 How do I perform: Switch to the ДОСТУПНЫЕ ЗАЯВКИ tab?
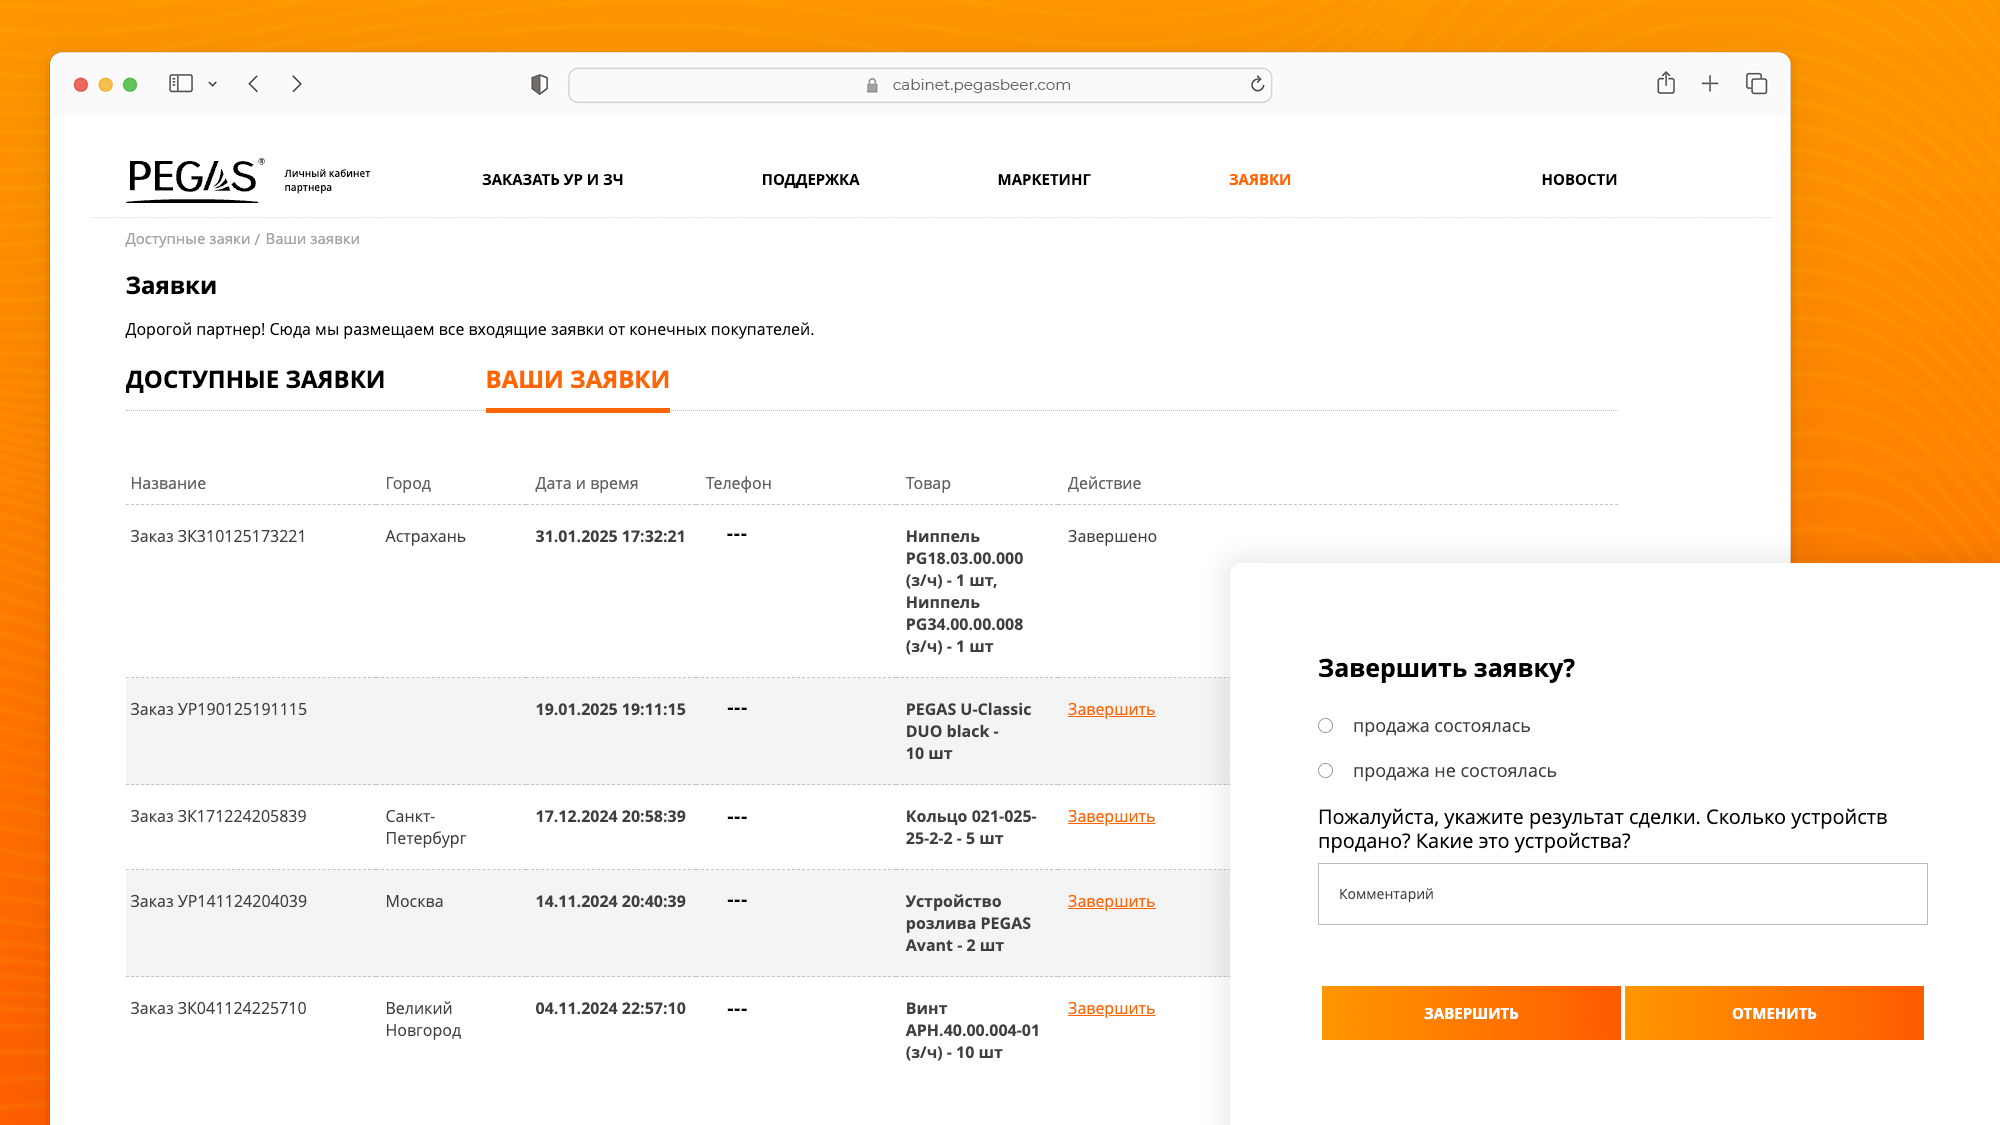(255, 380)
